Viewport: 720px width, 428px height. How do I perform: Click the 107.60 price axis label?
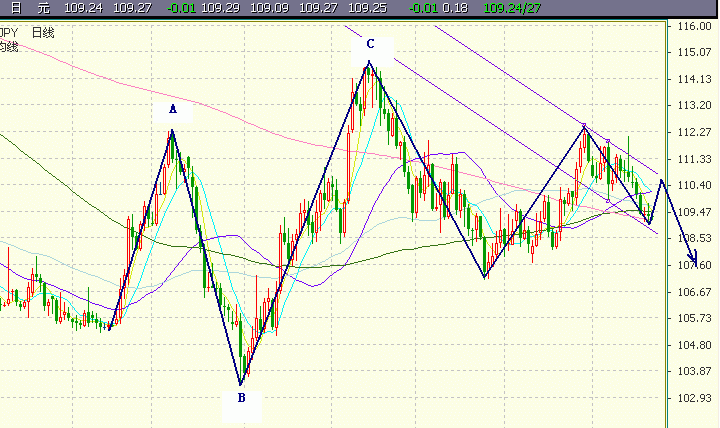[695, 265]
